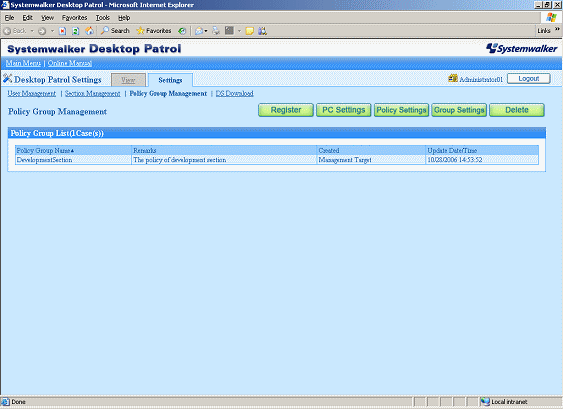Go to the Home page icon
This screenshot has width=563, height=409.
(x=89, y=31)
